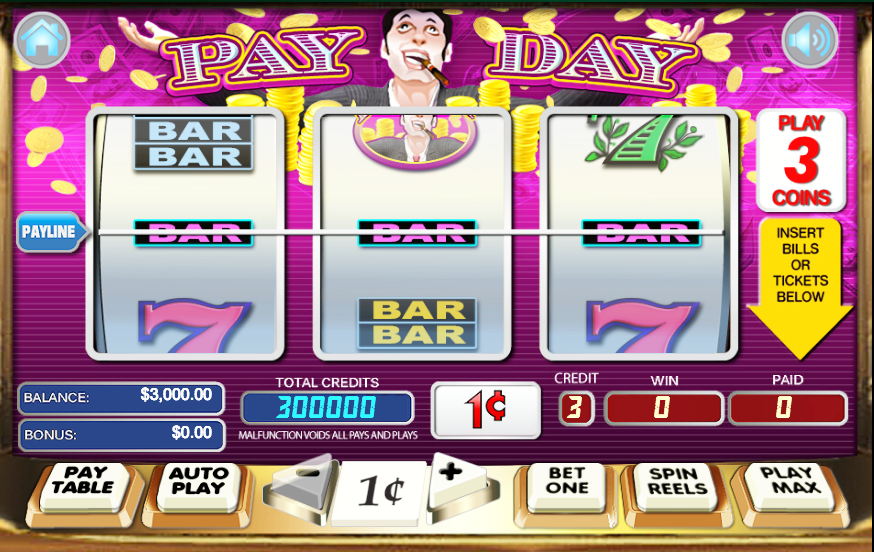Click the Balance $3,000.00 field
The height and width of the screenshot is (552, 874).
click(121, 398)
